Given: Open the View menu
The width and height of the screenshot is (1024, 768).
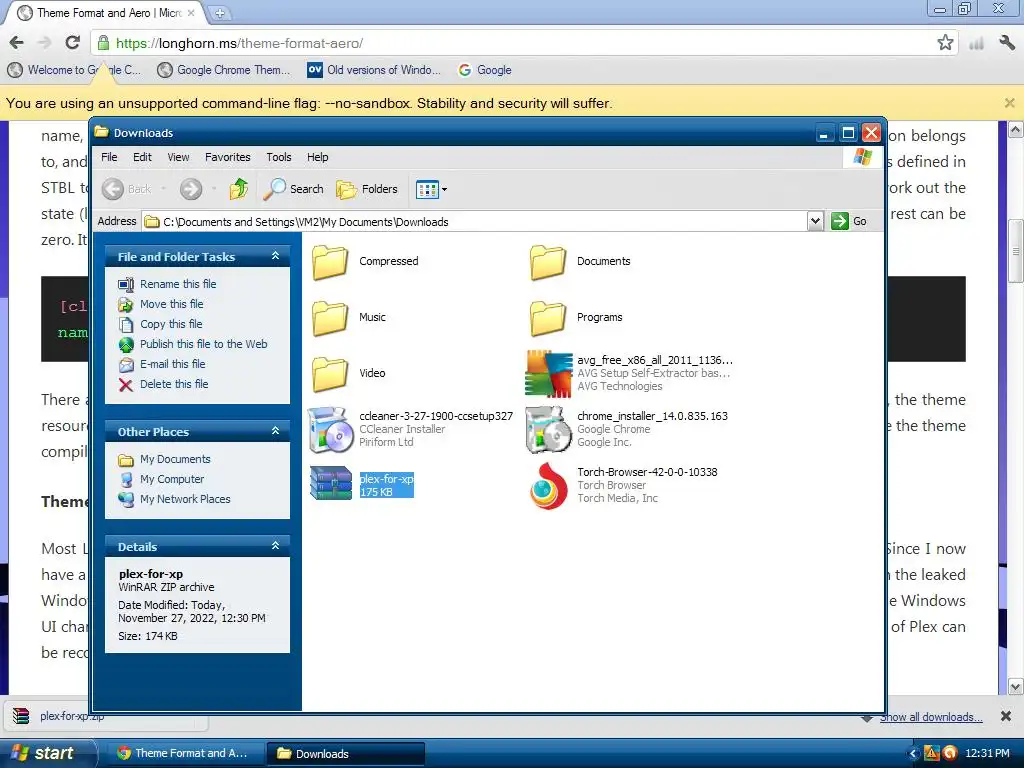Looking at the screenshot, I should [x=178, y=157].
